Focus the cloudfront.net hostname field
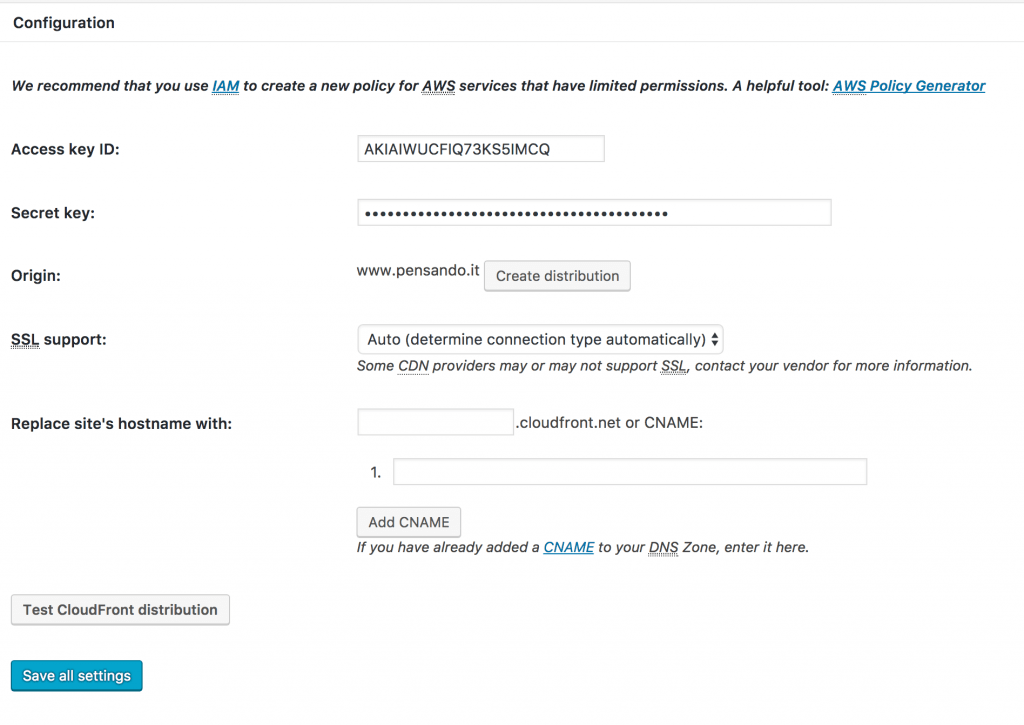The height and width of the screenshot is (725, 1024). click(435, 421)
